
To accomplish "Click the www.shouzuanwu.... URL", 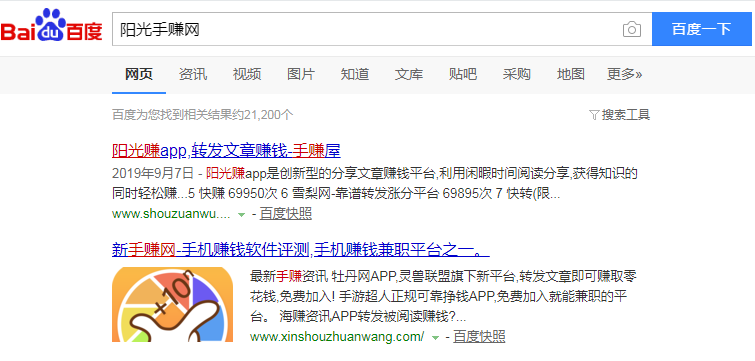I will pos(171,214).
